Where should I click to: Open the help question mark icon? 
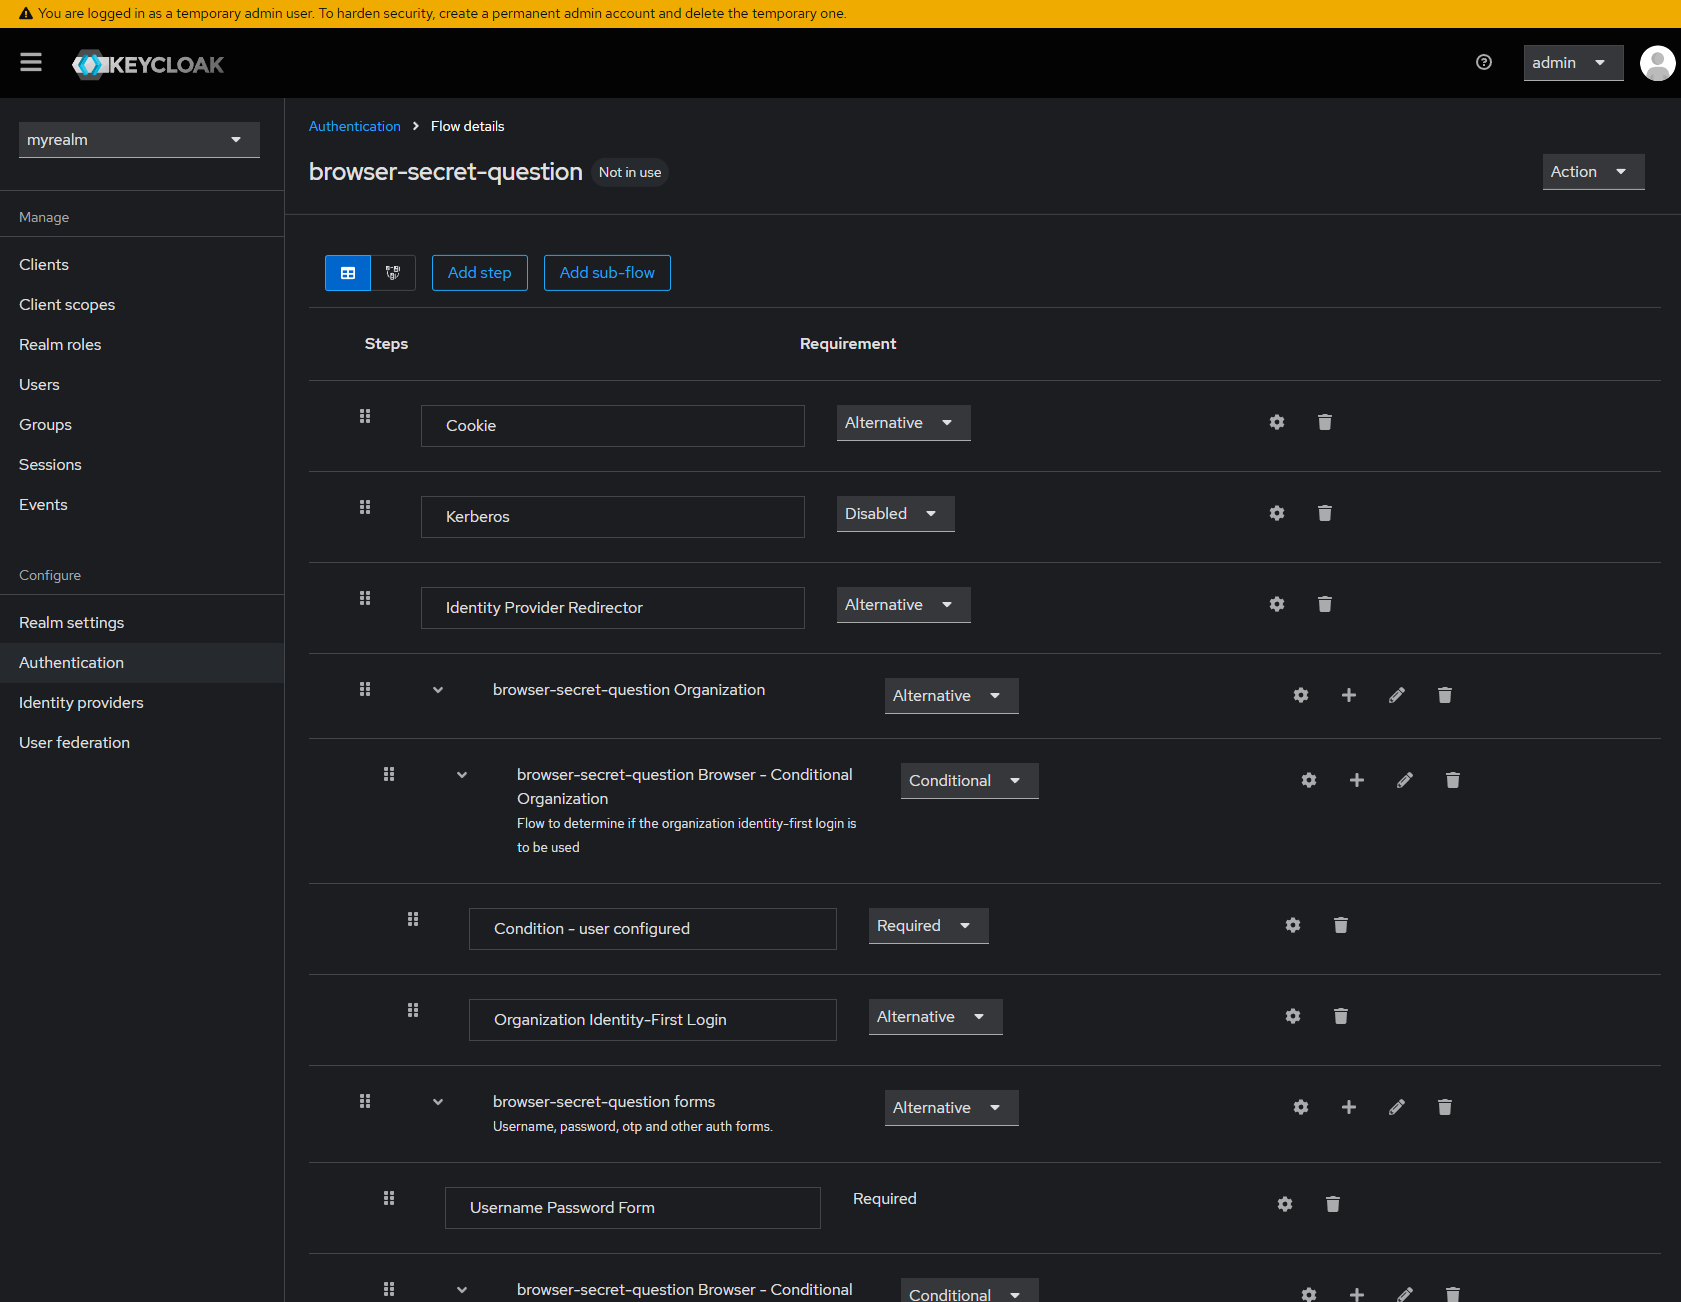(x=1484, y=62)
